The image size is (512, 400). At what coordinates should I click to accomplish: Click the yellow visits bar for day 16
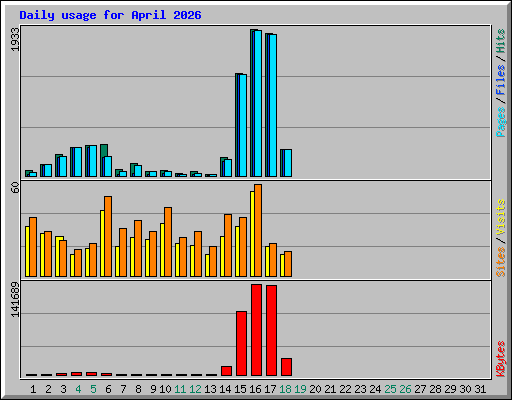[252, 234]
